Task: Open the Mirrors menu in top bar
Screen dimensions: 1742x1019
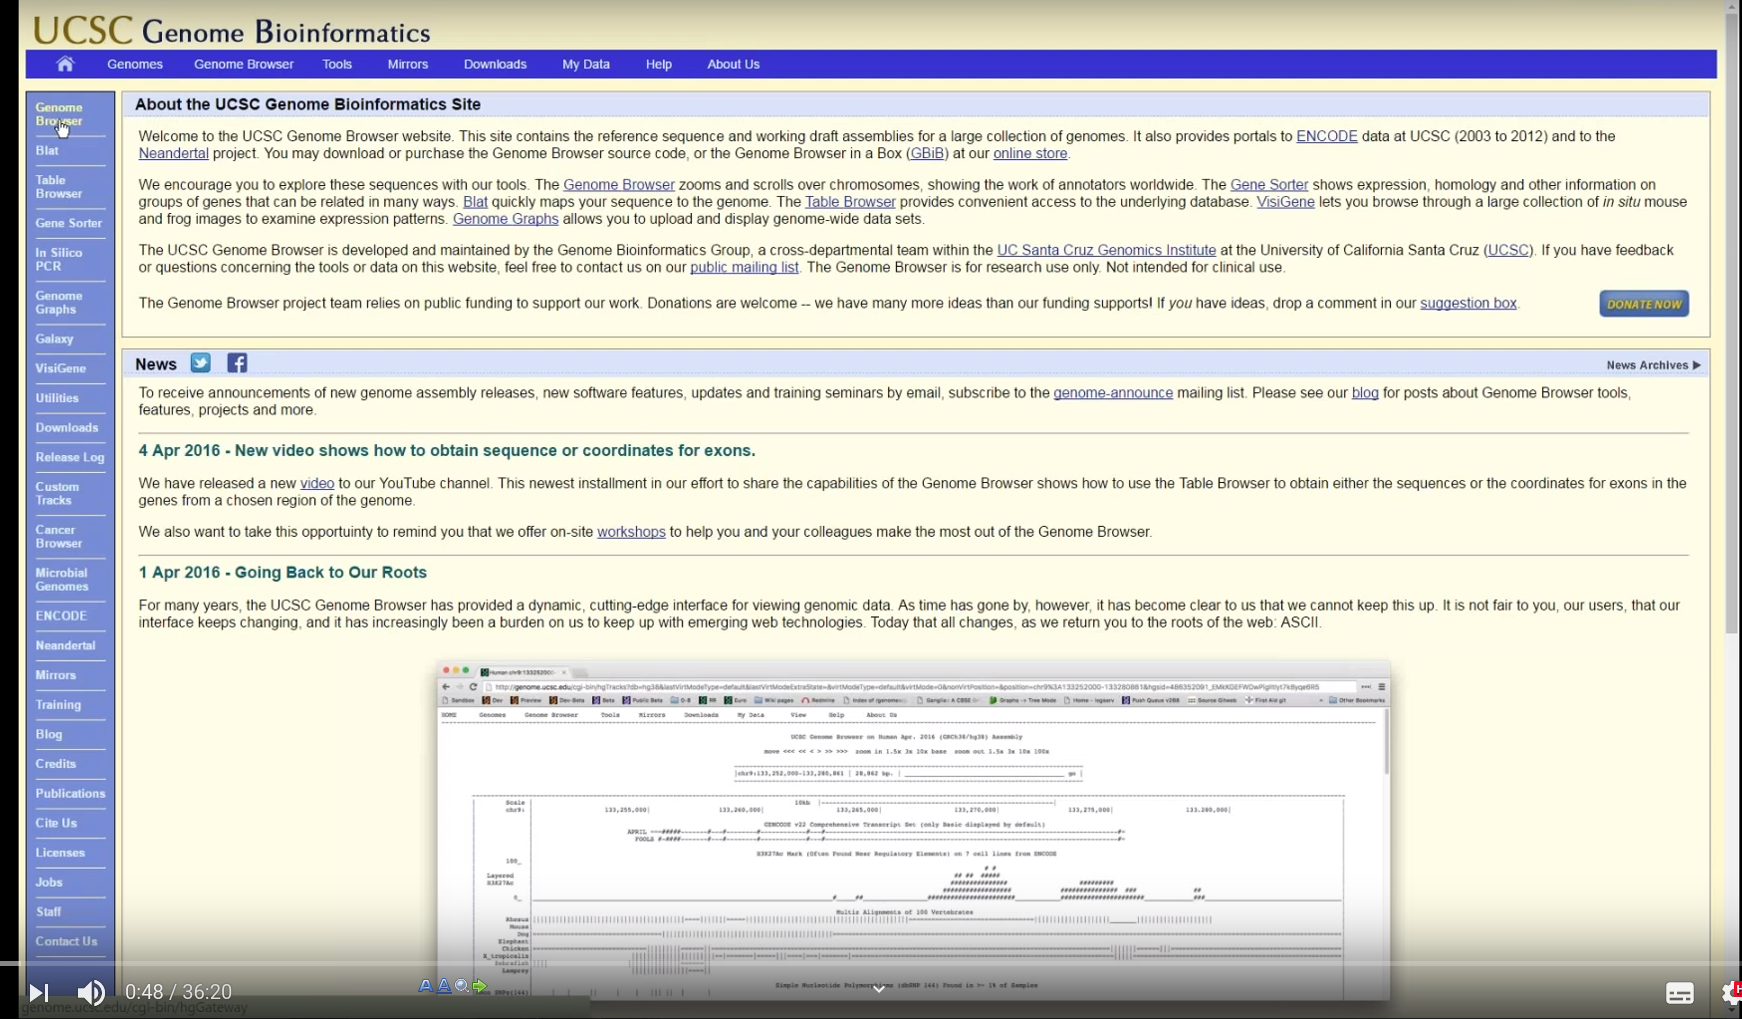Action: [408, 64]
